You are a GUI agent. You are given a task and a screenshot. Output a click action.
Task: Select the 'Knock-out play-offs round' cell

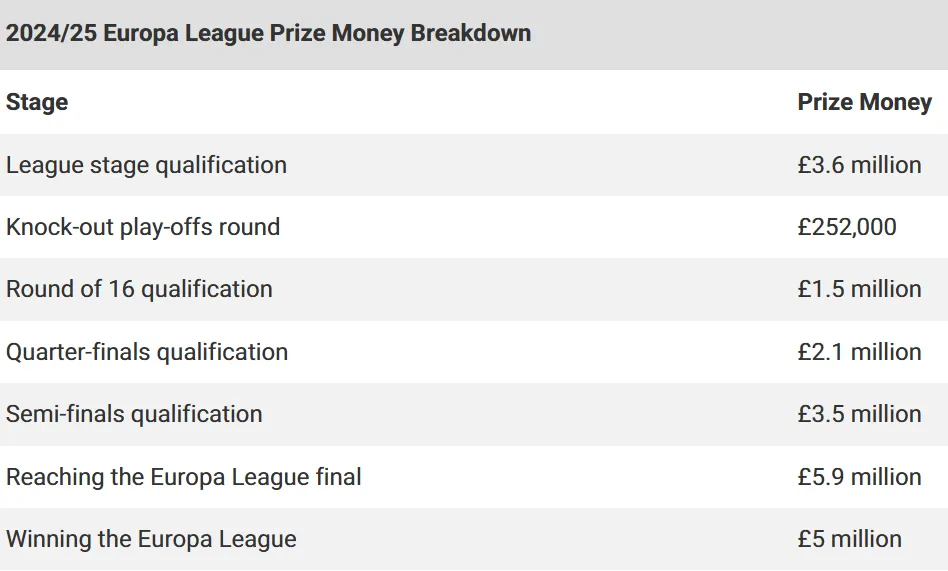143,227
